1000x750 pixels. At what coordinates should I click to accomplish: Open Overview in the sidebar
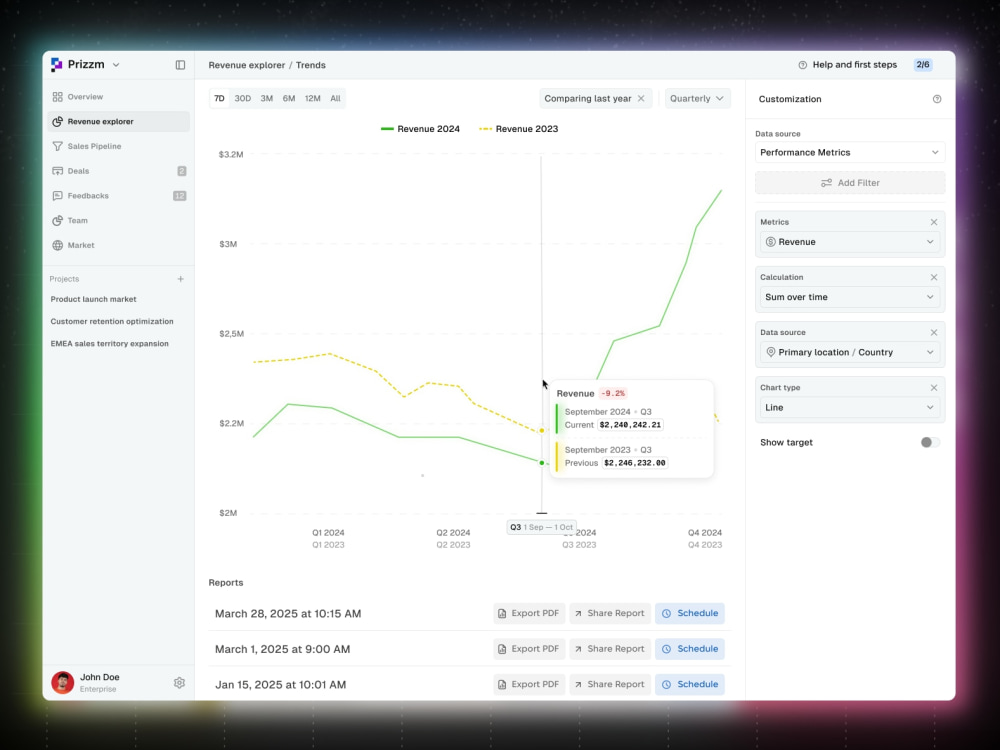click(x=119, y=97)
